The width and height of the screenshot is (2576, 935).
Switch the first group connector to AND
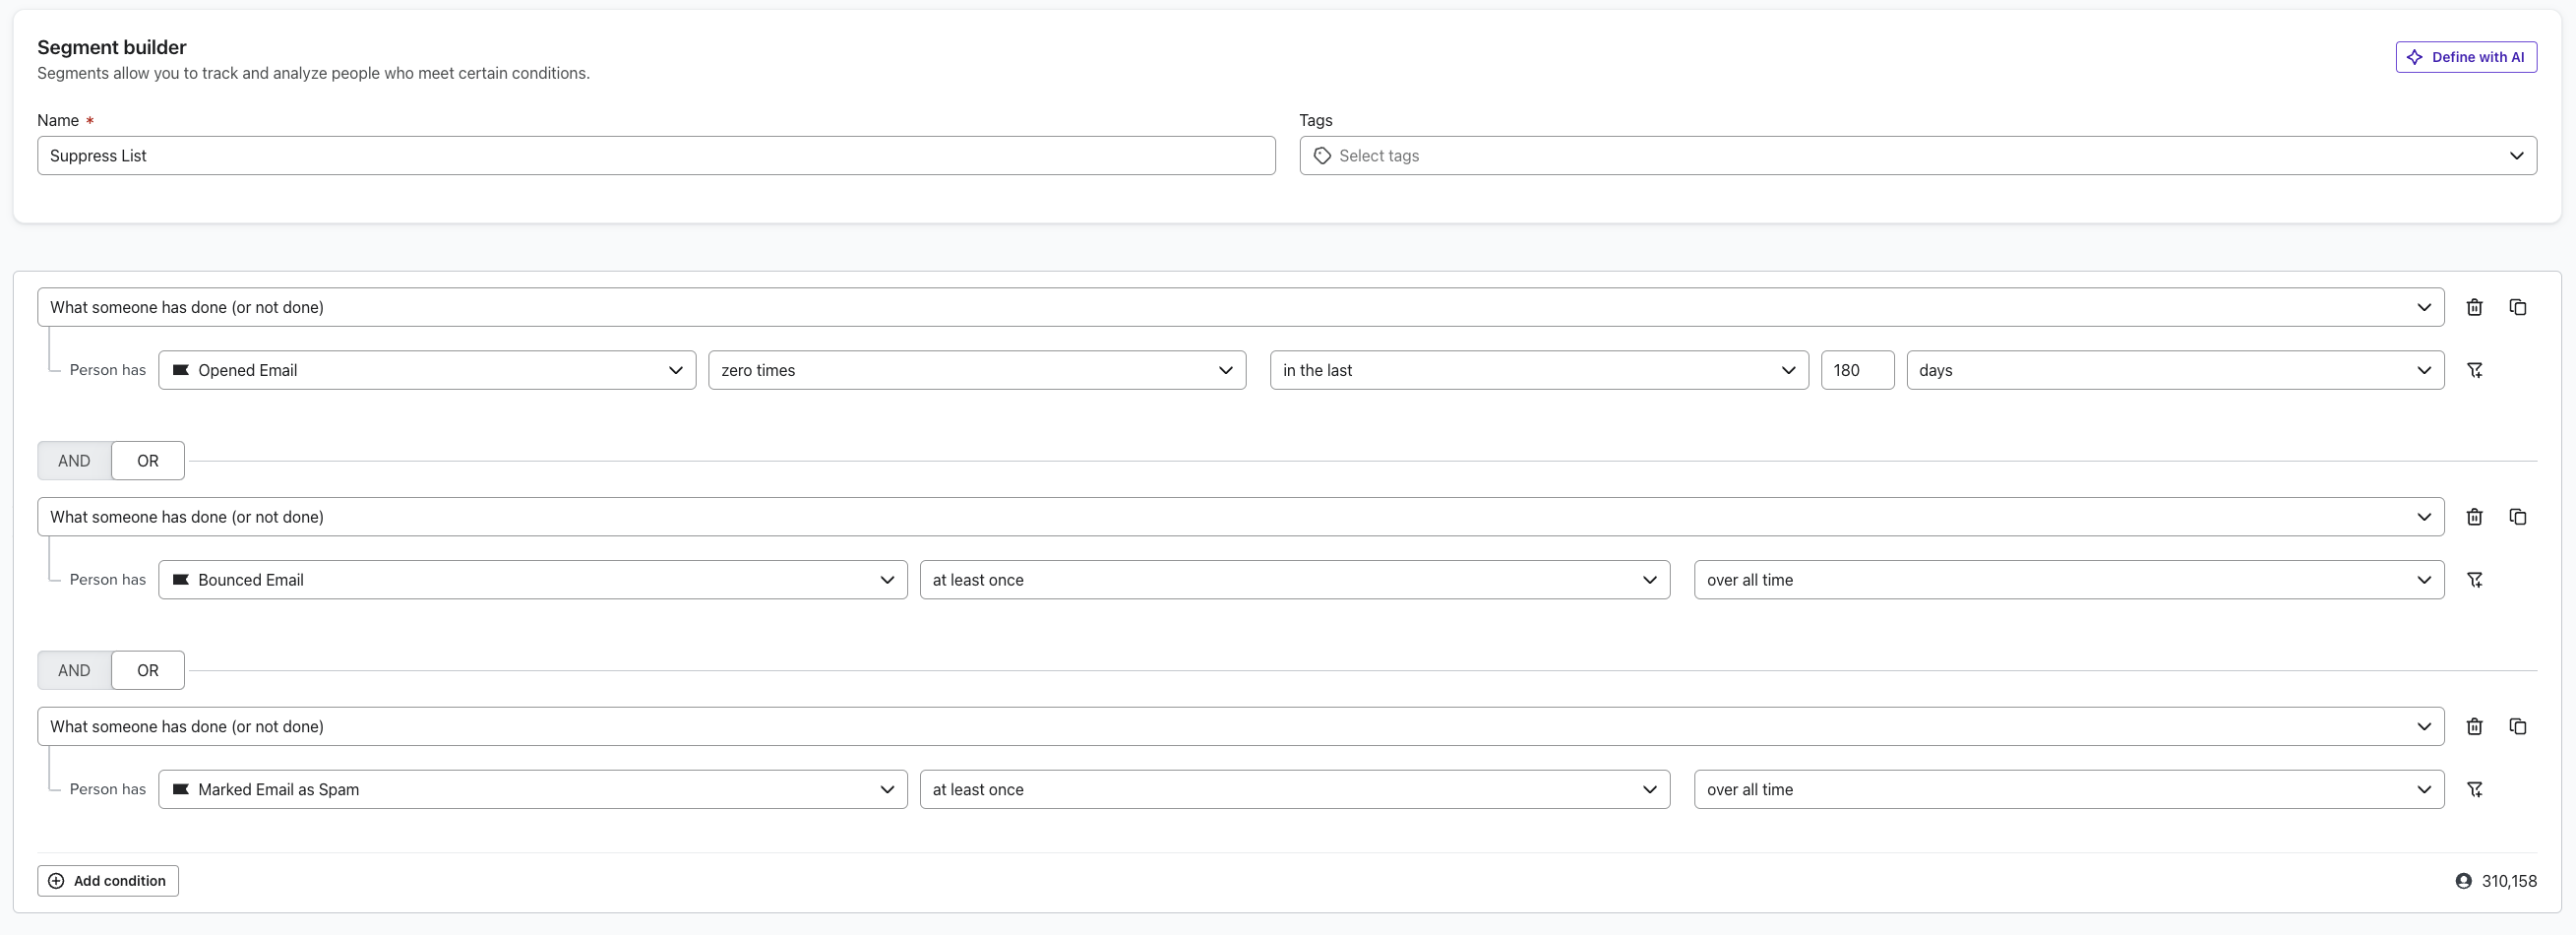[x=73, y=461]
